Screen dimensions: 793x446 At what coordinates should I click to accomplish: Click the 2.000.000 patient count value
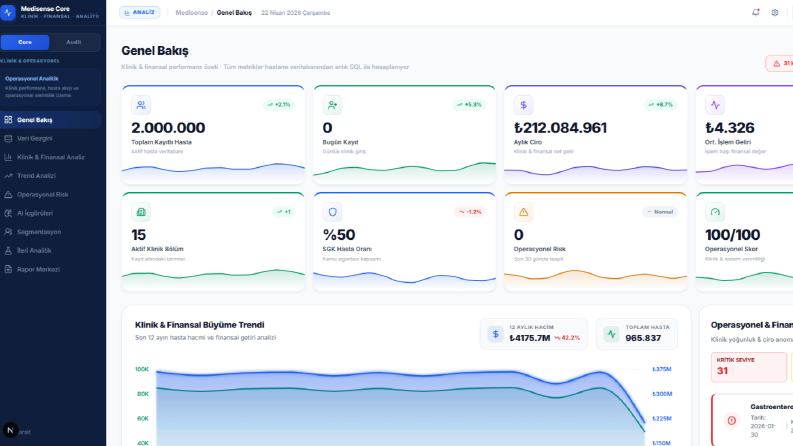(168, 128)
